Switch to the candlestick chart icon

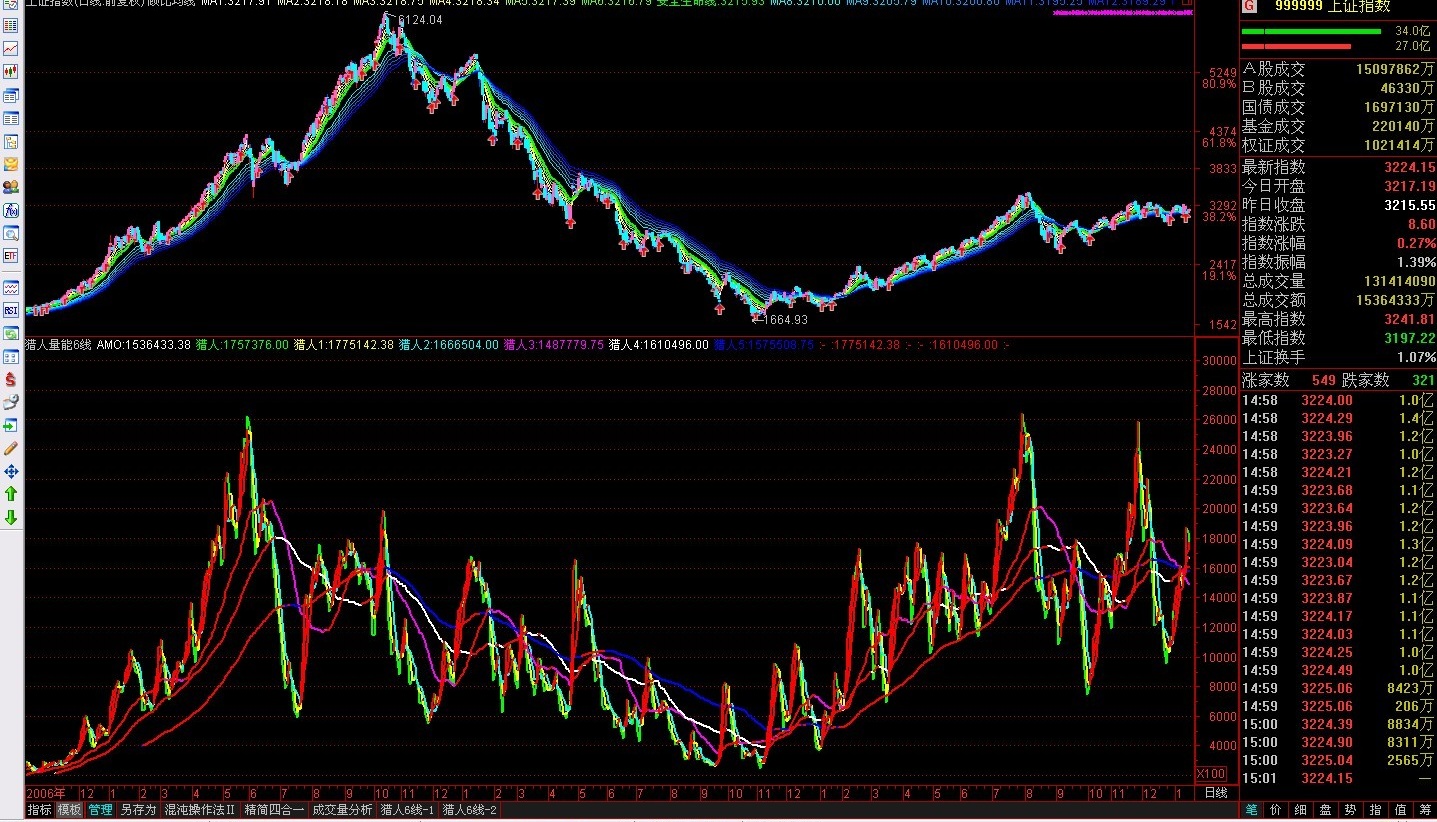pyautogui.click(x=11, y=71)
